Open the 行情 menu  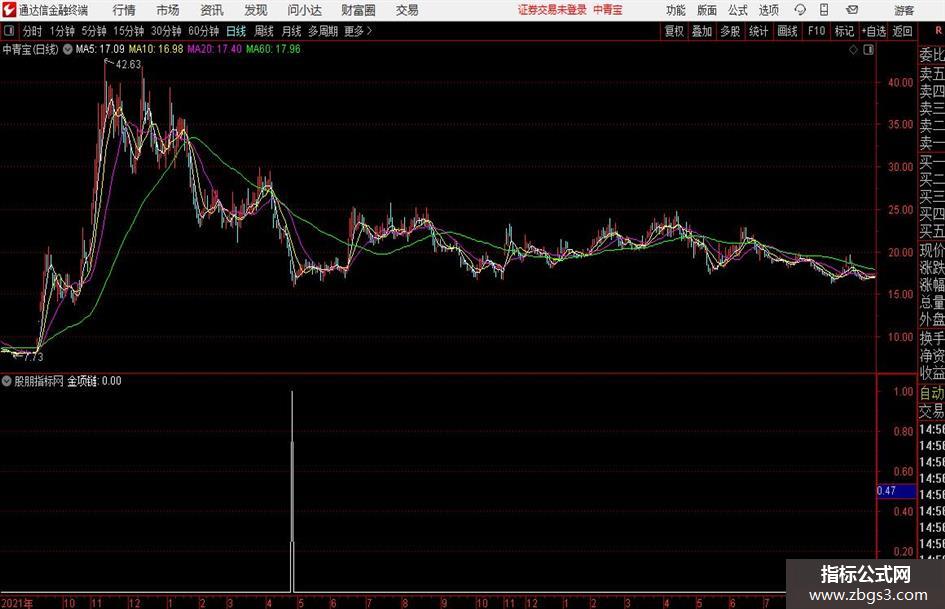[124, 10]
